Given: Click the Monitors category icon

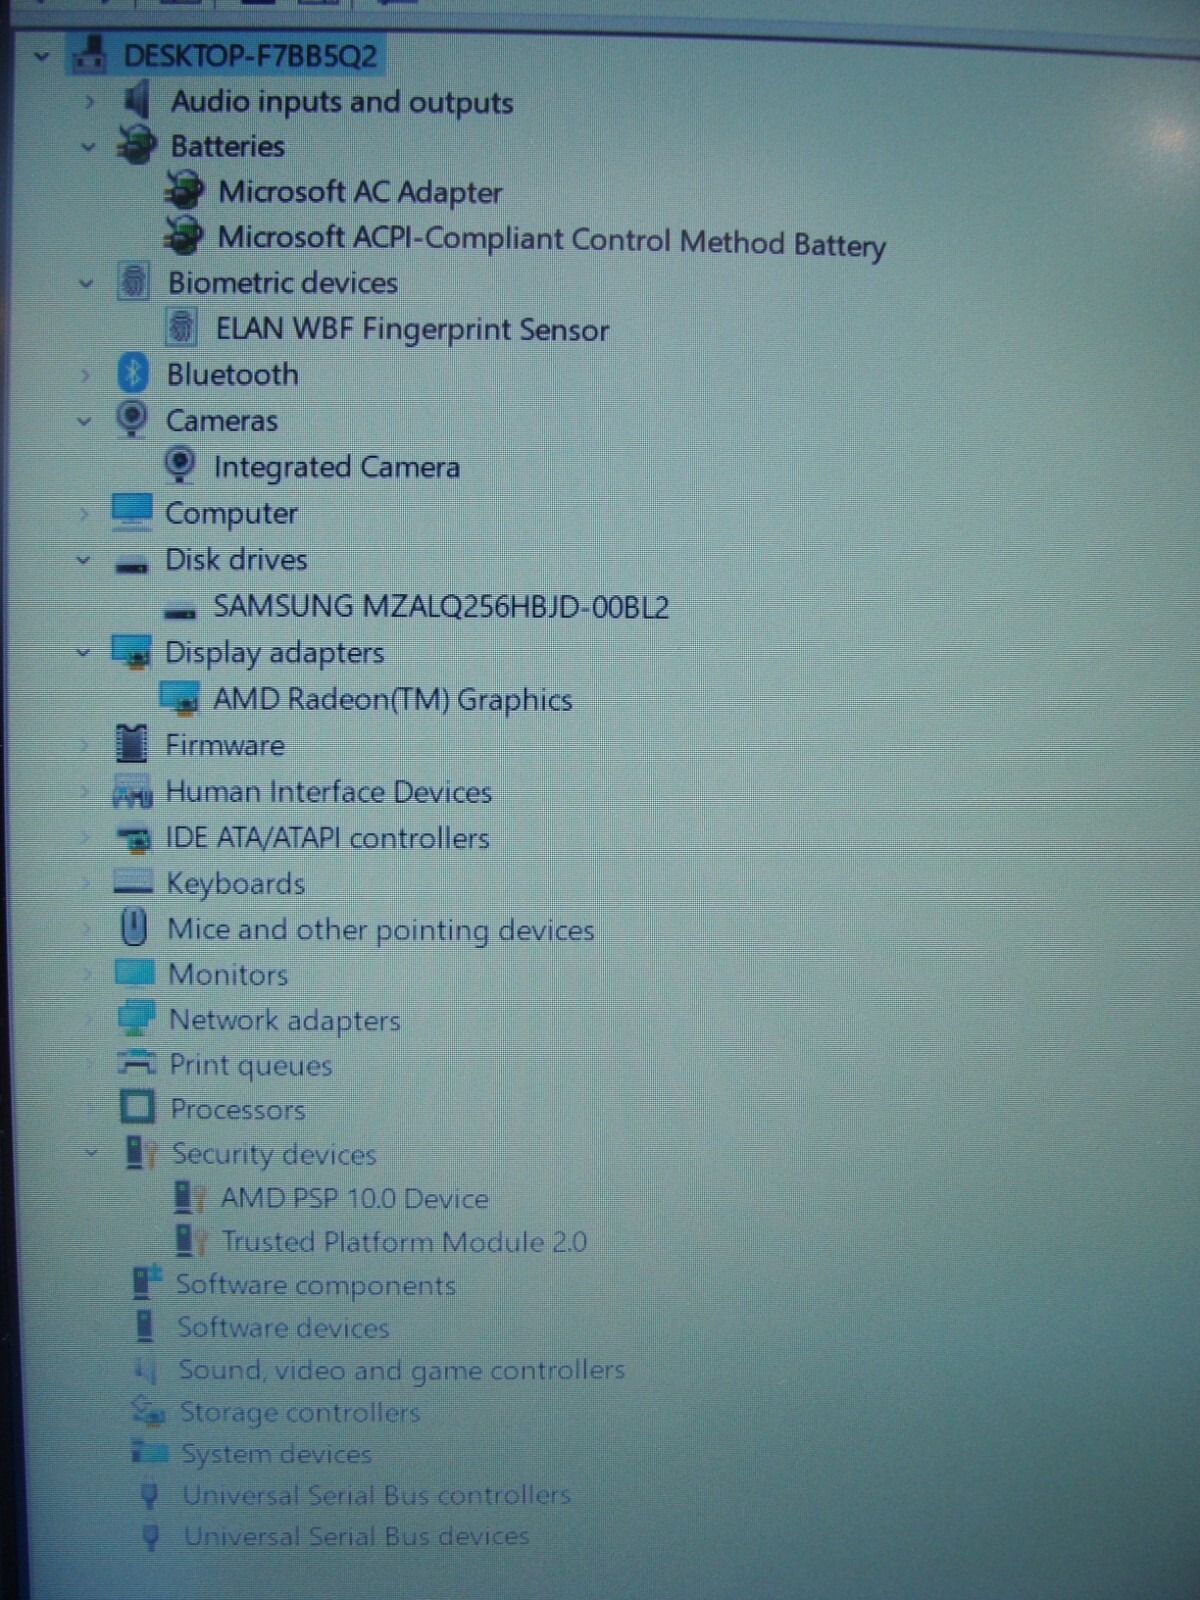Looking at the screenshot, I should click(x=134, y=972).
